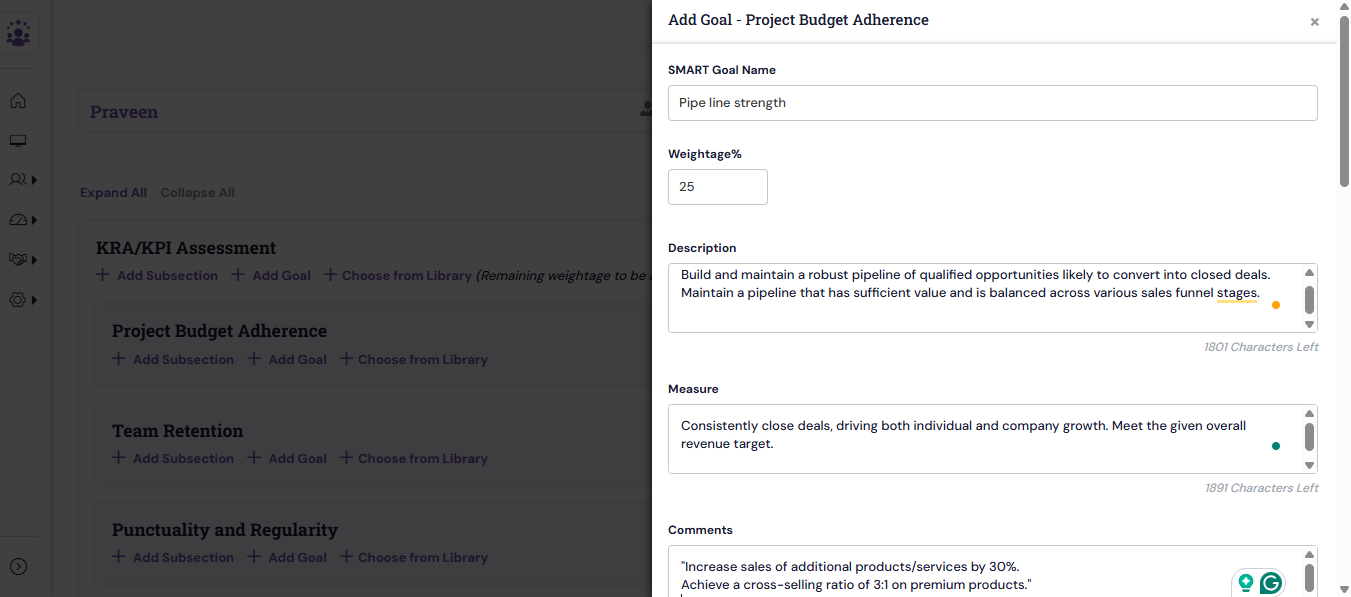Screen dimensions: 1351x597
Task: Click the SMART Goal Name input field
Action: click(x=992, y=103)
